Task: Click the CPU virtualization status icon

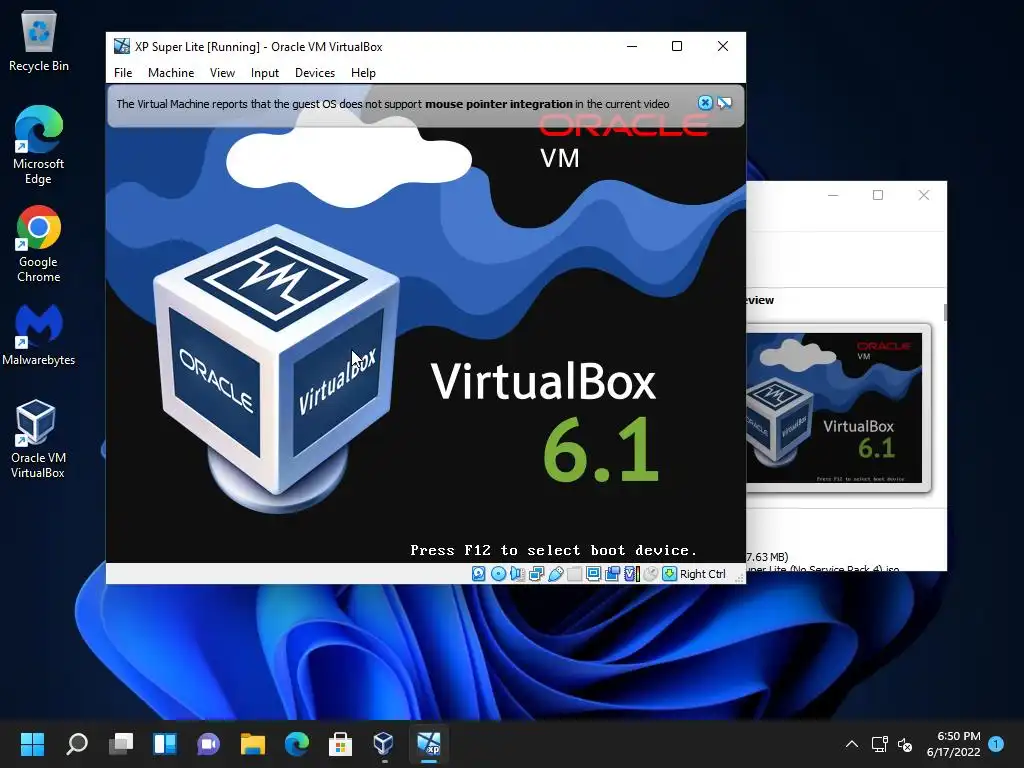Action: [632, 573]
